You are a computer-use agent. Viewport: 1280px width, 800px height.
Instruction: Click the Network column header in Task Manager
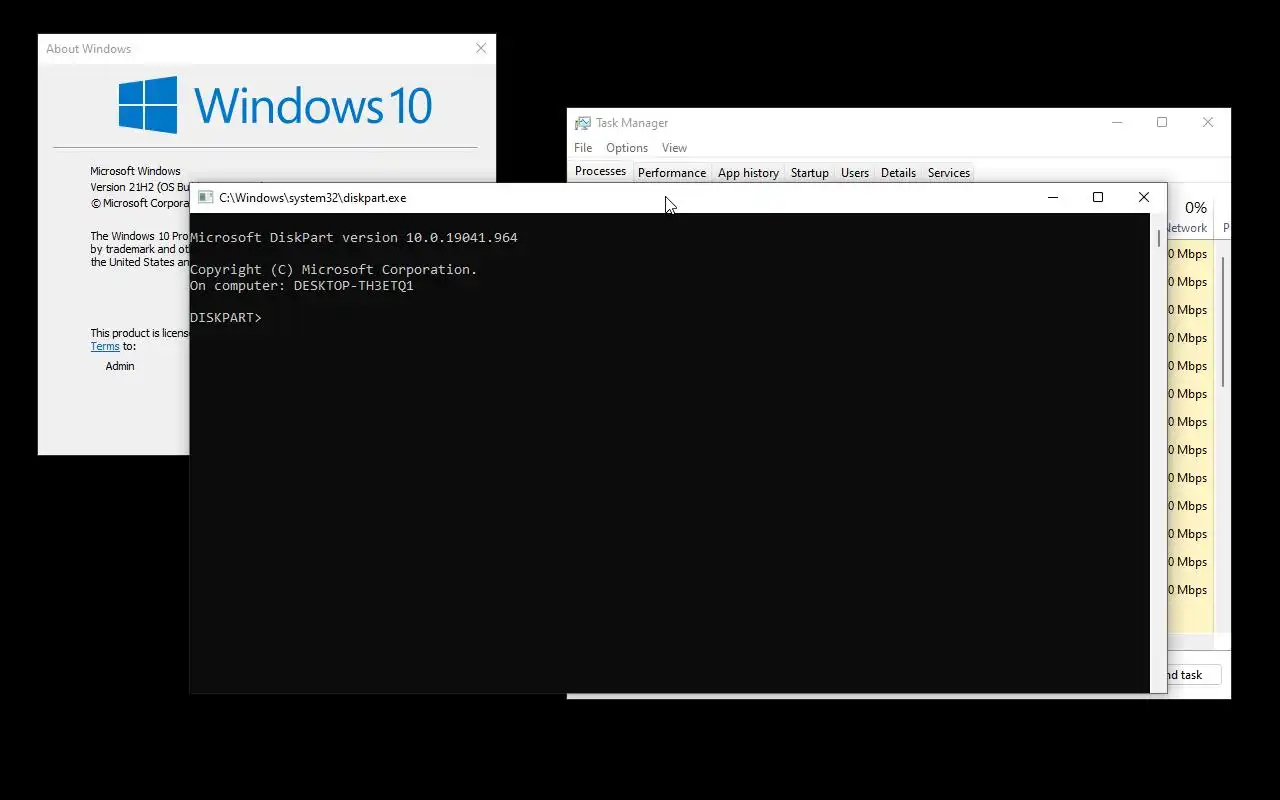coord(1190,217)
